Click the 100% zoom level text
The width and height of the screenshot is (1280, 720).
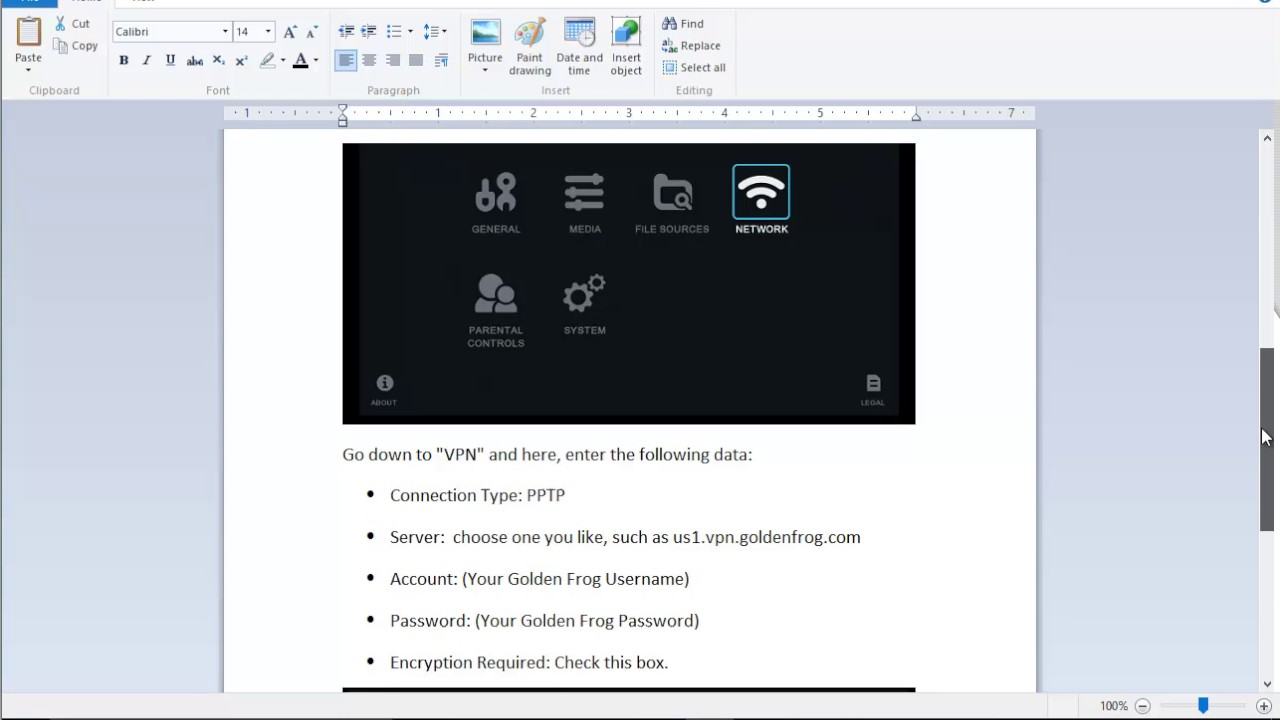1113,706
